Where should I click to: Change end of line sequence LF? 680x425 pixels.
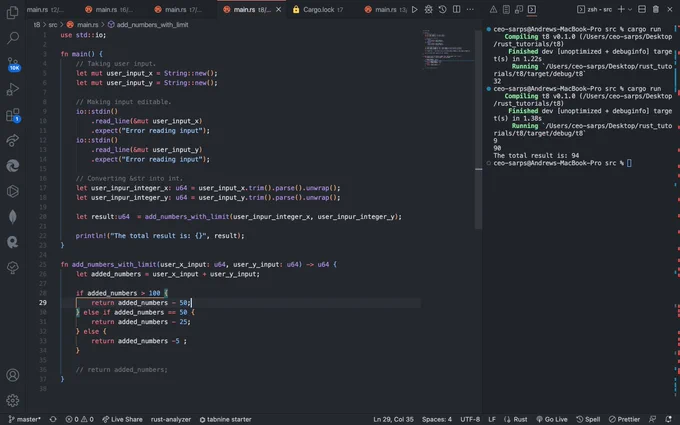492,419
